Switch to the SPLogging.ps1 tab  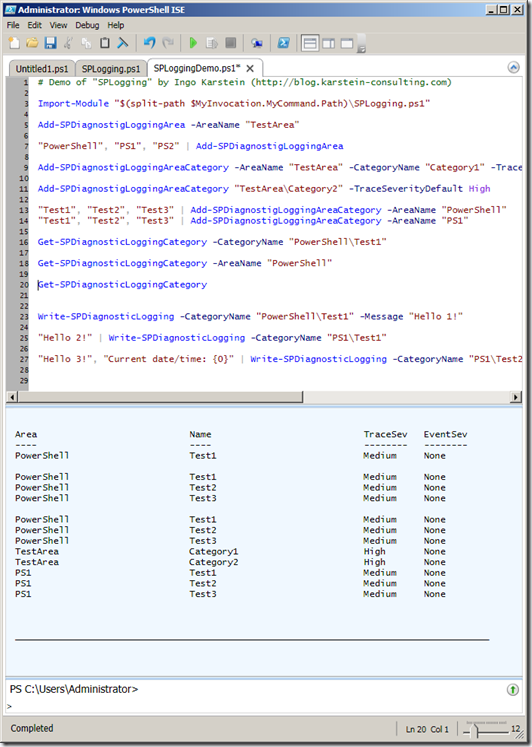(111, 69)
